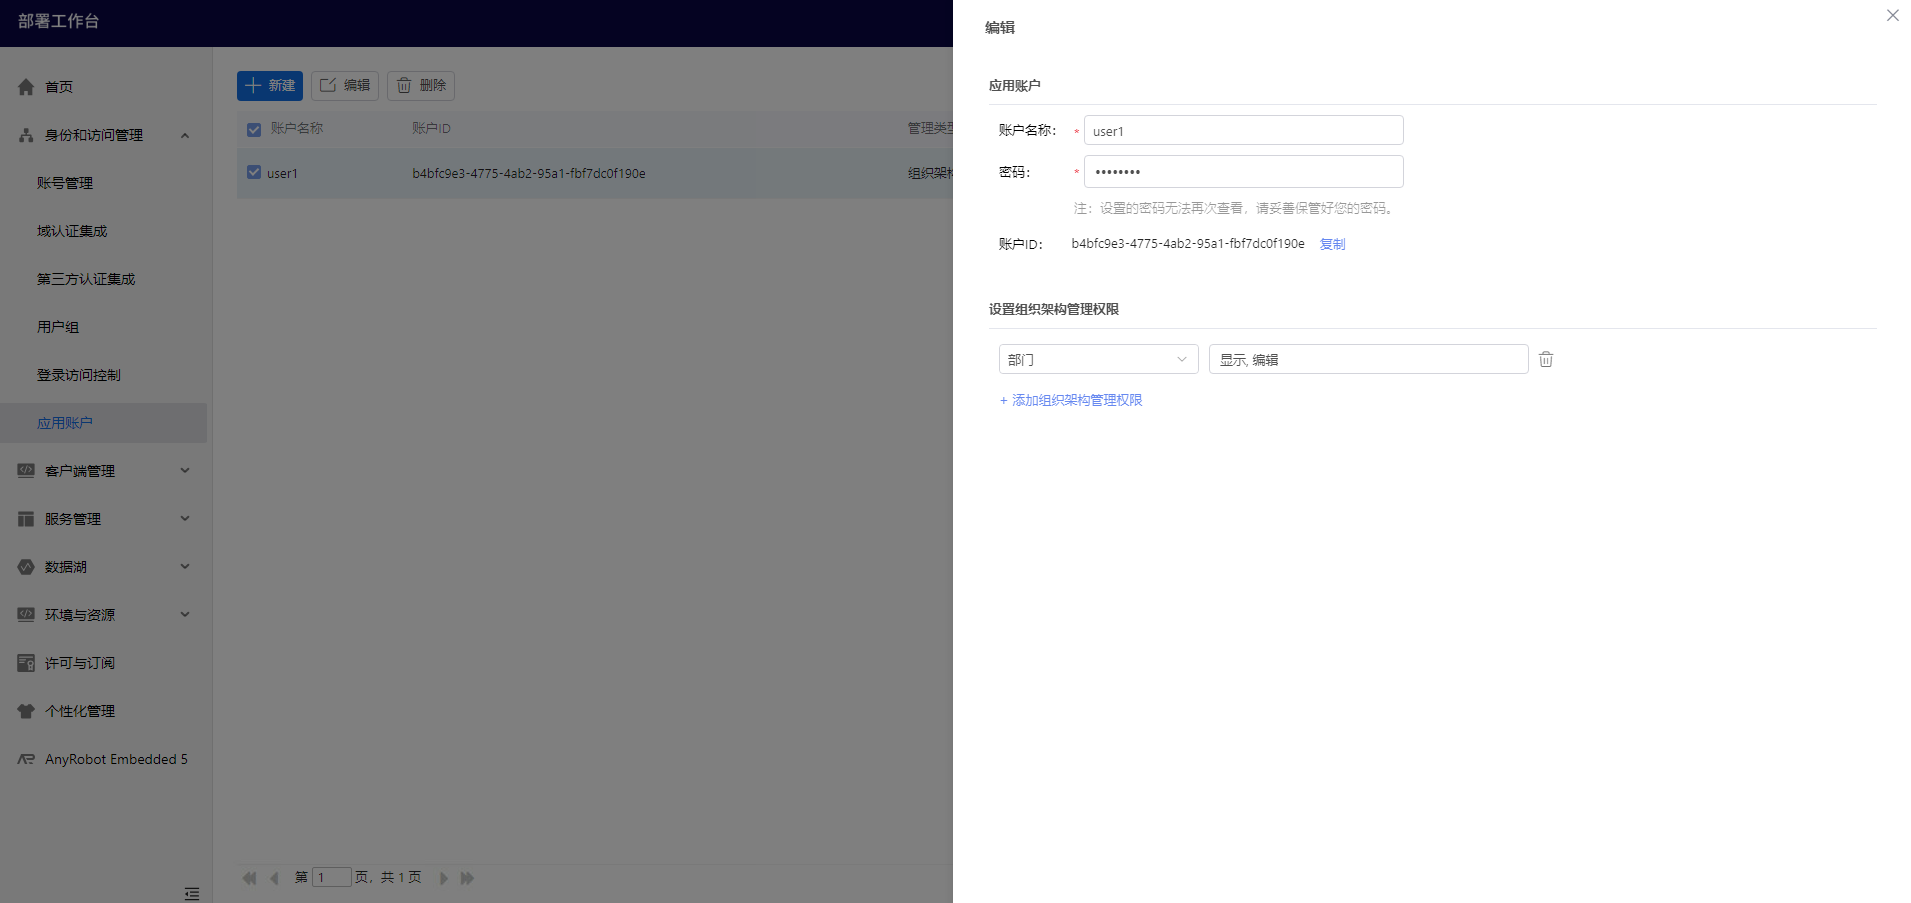Open 首页 in the sidebar
1911x903 pixels.
pyautogui.click(x=59, y=87)
